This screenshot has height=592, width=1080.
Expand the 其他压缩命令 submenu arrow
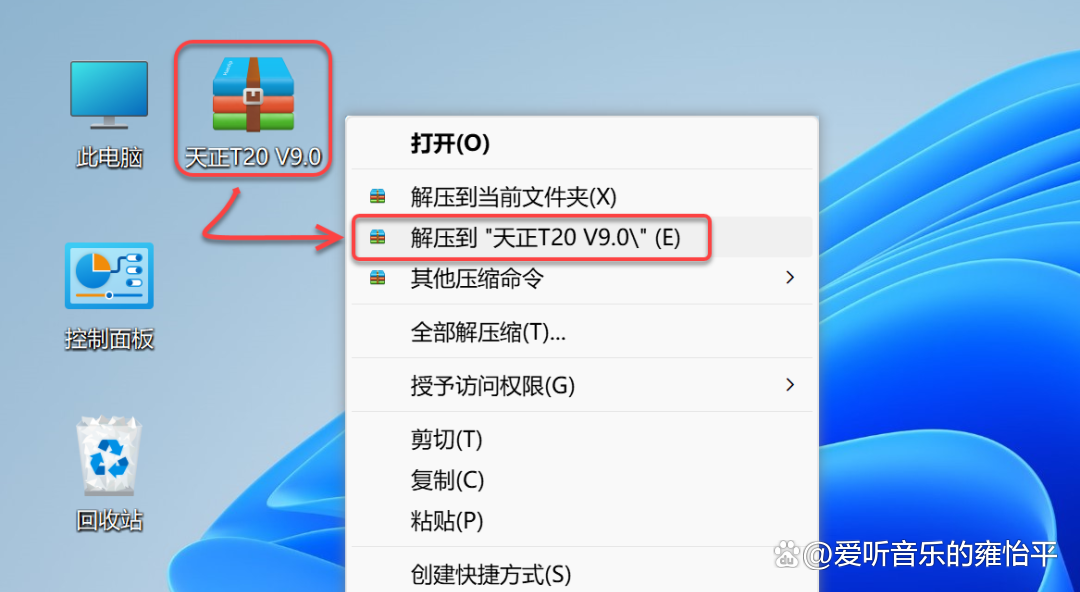click(790, 278)
